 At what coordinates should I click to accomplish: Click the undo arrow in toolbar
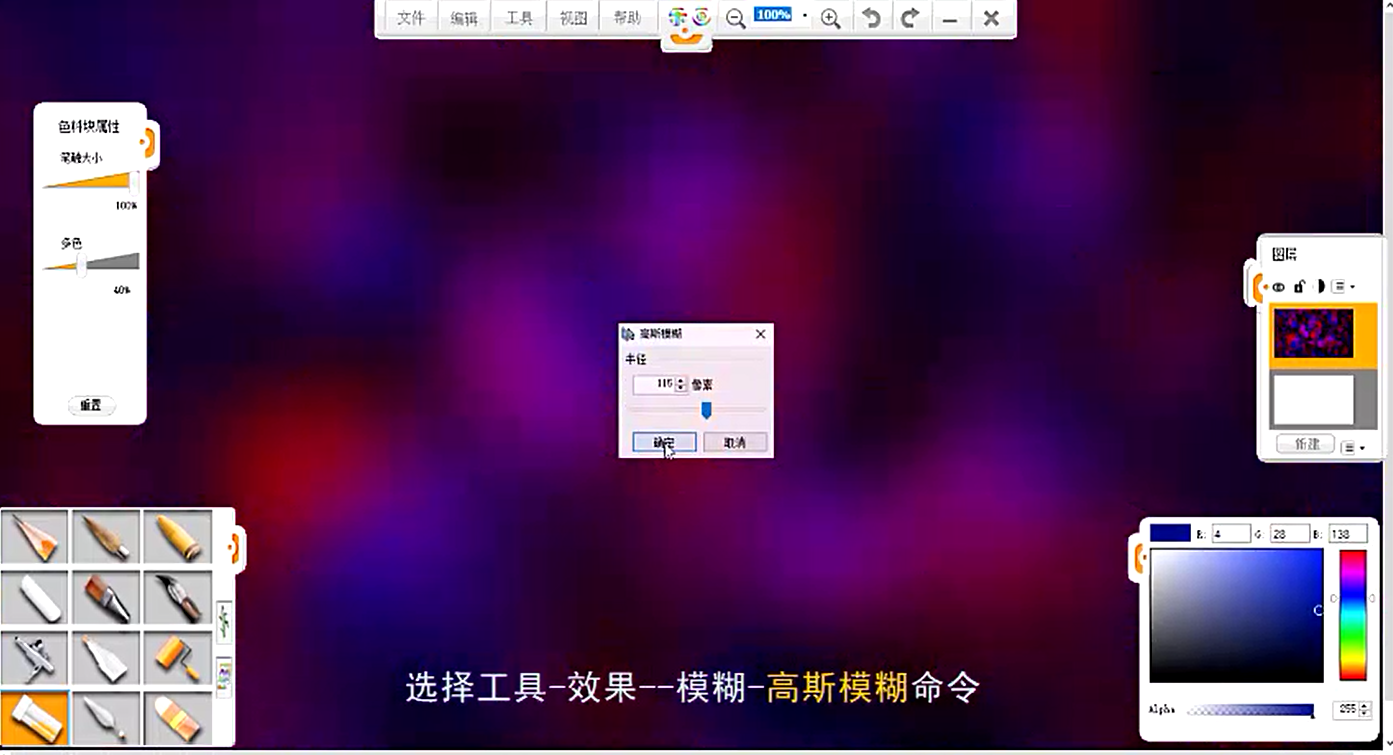[x=872, y=18]
